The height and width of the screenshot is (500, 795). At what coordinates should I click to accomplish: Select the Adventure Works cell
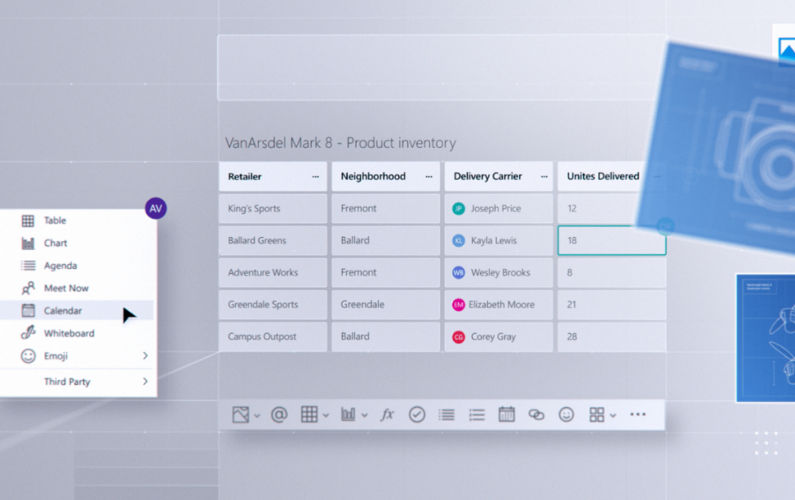coord(273,272)
